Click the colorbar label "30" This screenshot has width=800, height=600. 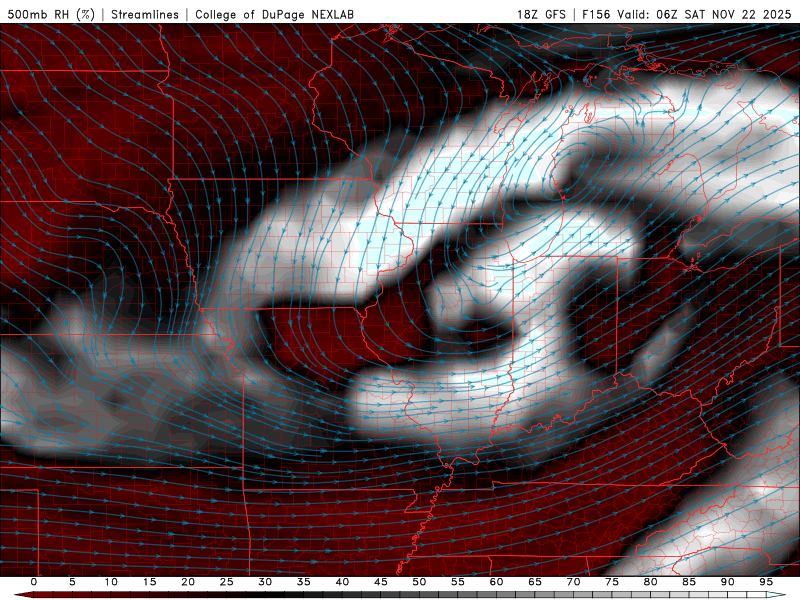[x=265, y=582]
